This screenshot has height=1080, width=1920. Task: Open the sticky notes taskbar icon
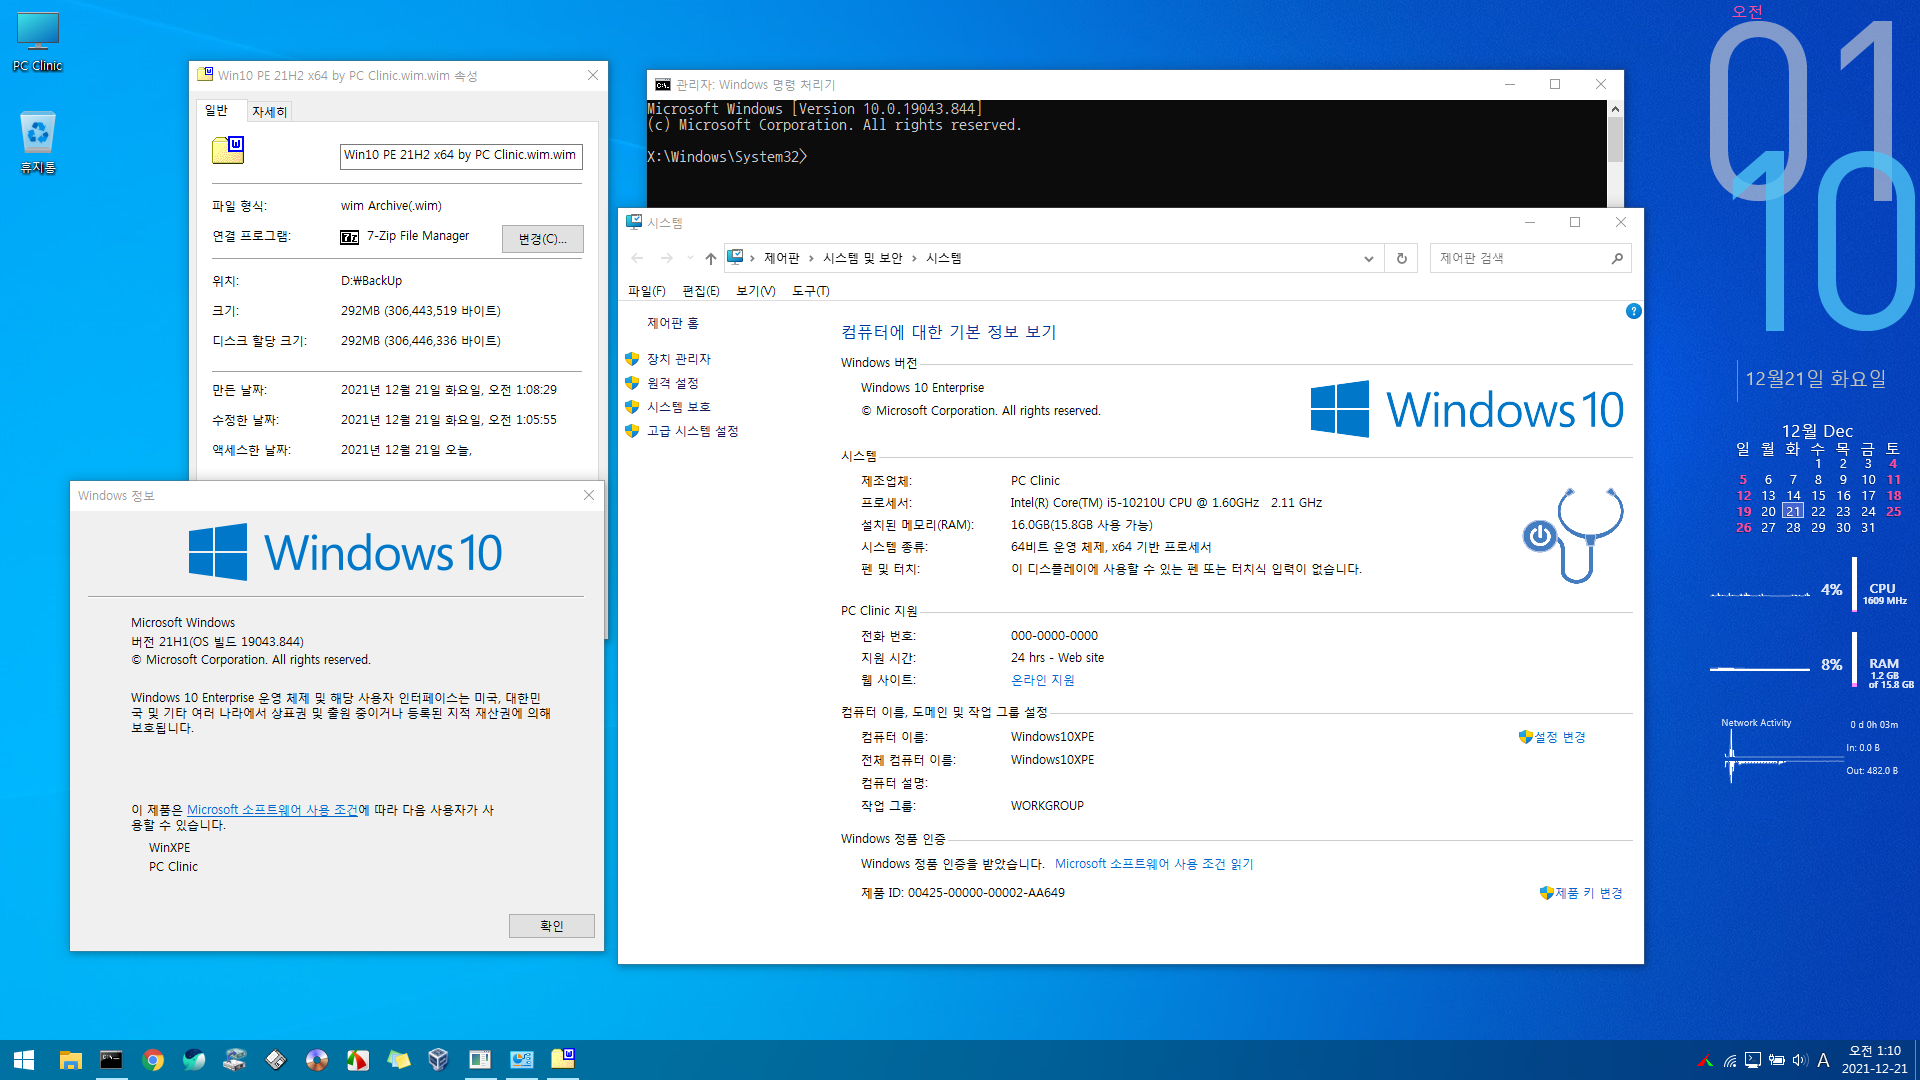tap(399, 1060)
